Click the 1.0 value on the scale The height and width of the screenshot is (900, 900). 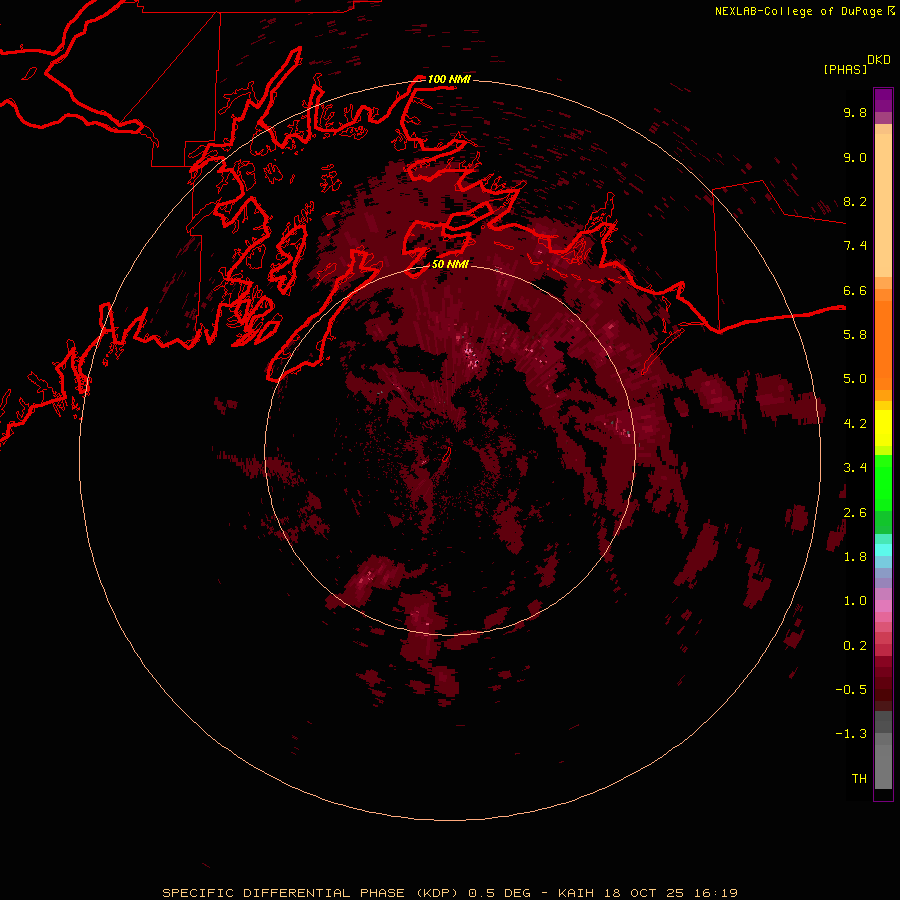[855, 601]
